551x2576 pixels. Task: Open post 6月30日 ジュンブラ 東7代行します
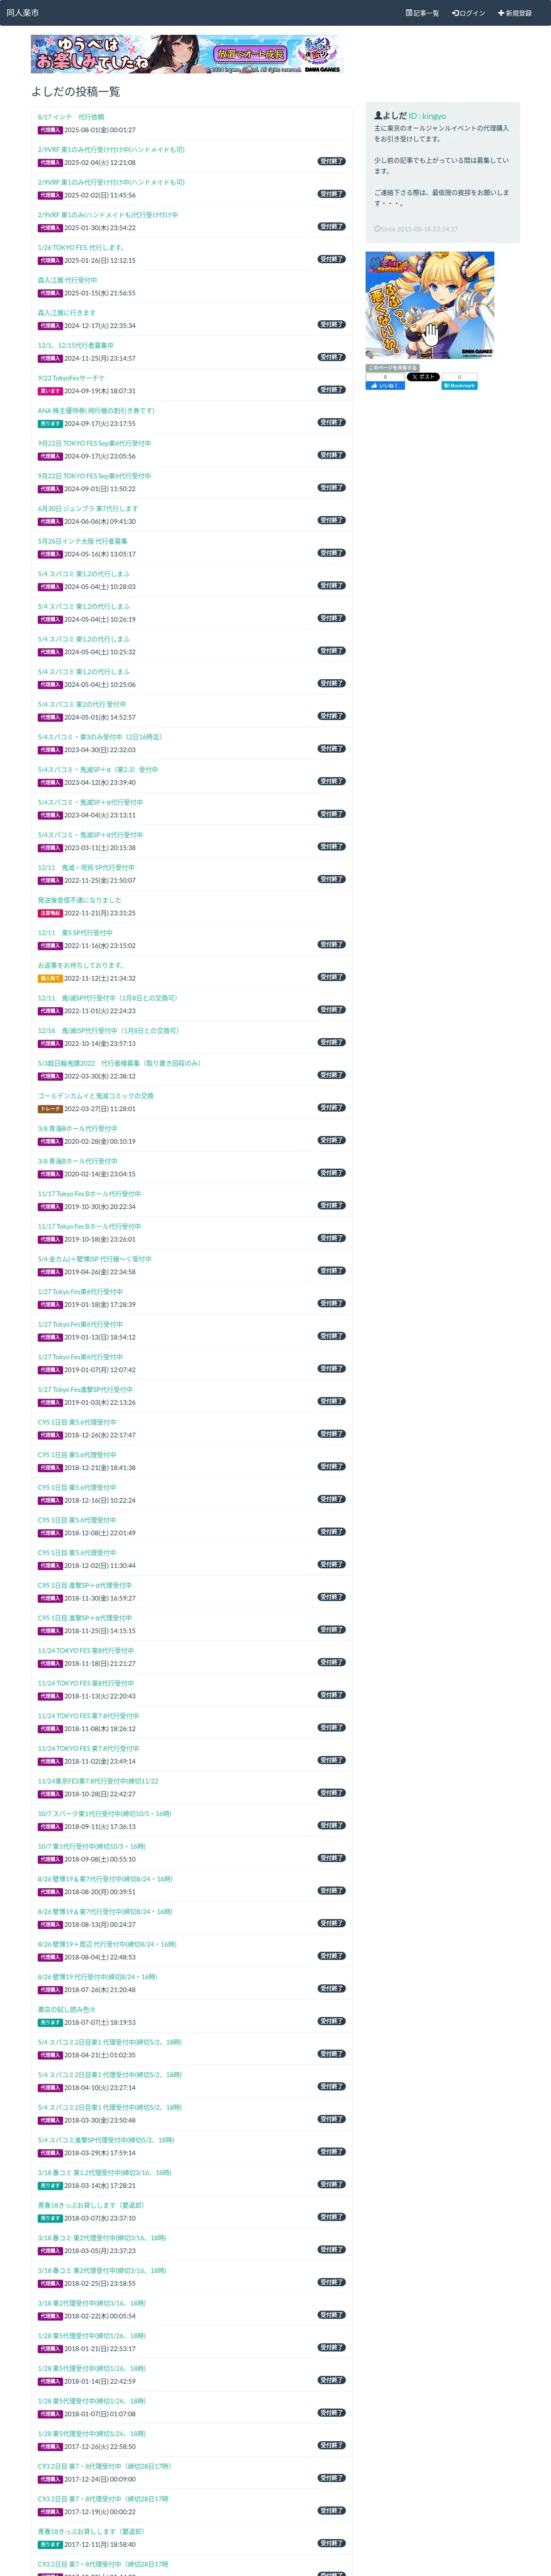[88, 508]
